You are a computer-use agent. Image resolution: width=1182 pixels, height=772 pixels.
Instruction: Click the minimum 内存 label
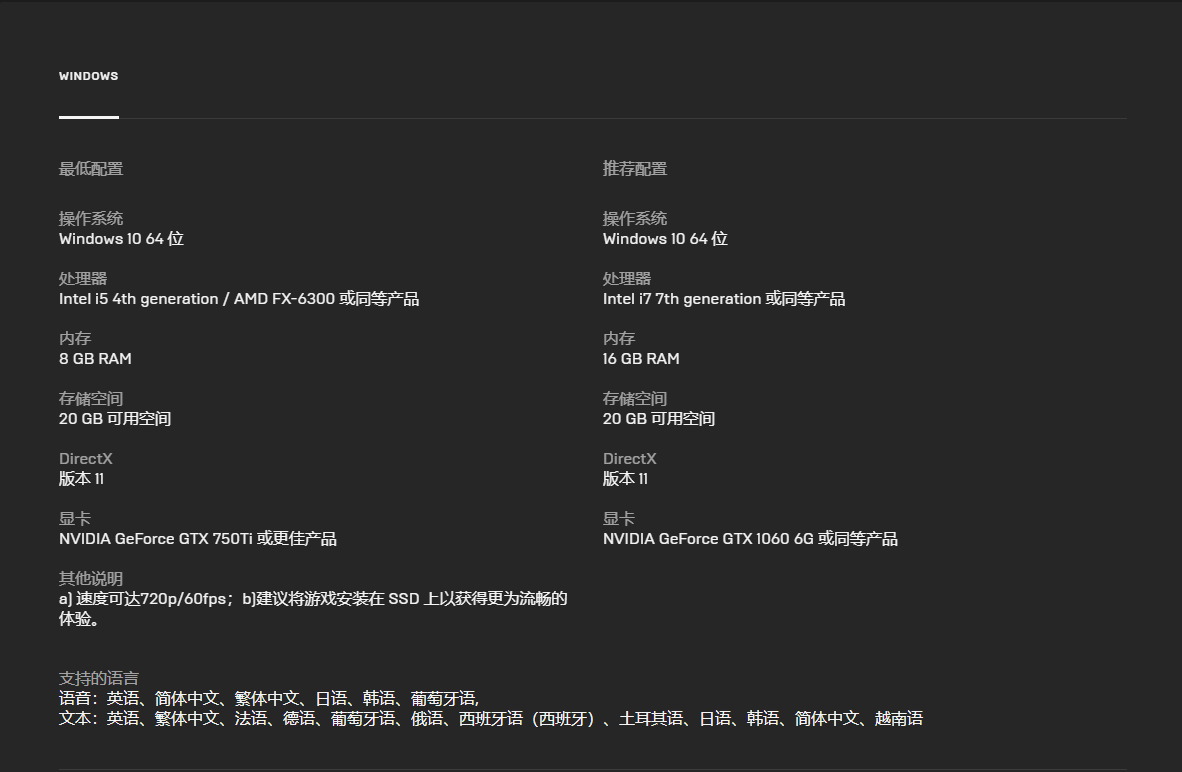(75, 339)
